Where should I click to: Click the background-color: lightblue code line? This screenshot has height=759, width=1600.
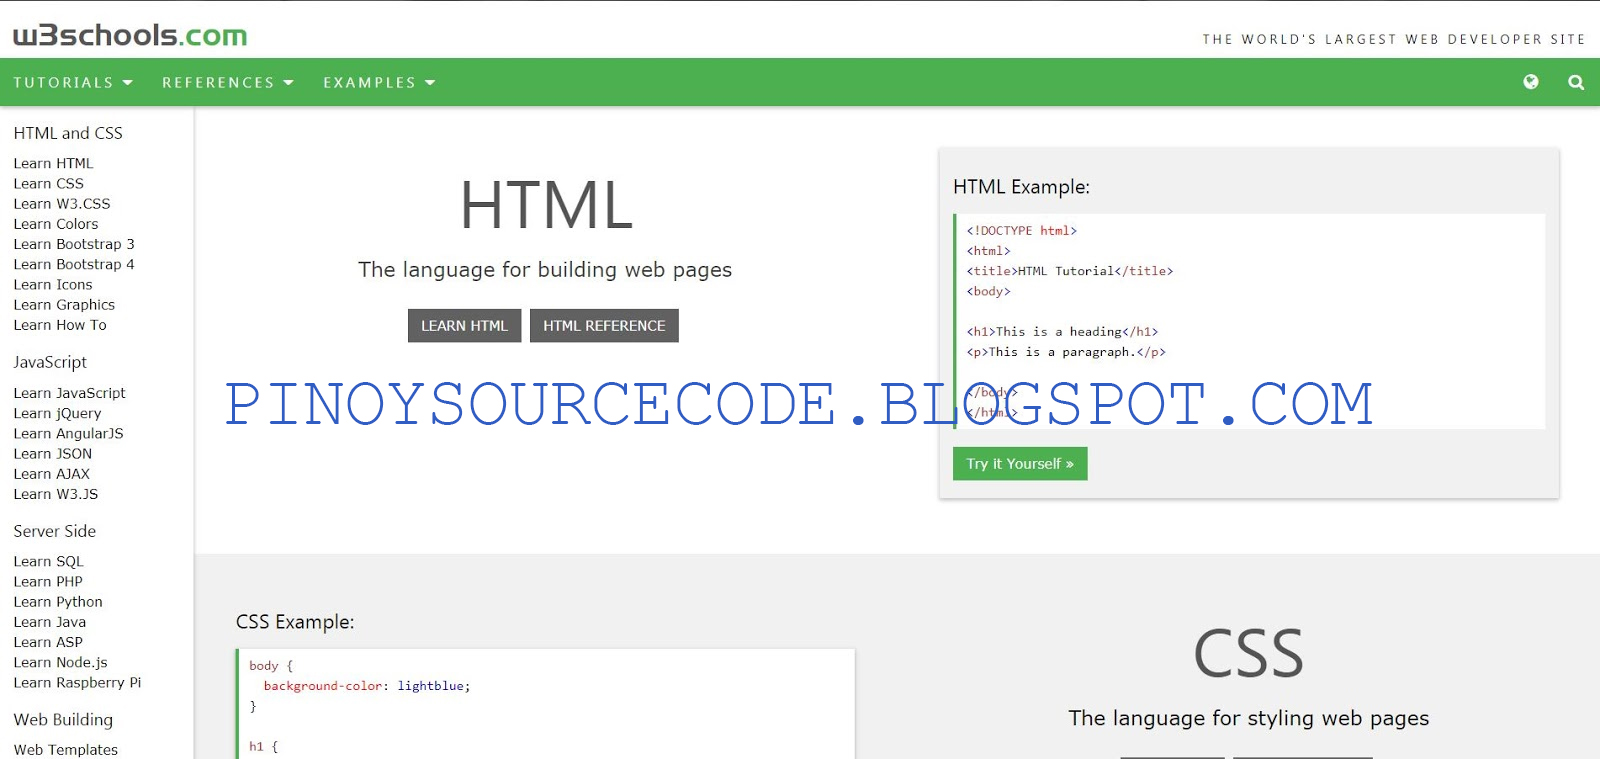pos(367,686)
